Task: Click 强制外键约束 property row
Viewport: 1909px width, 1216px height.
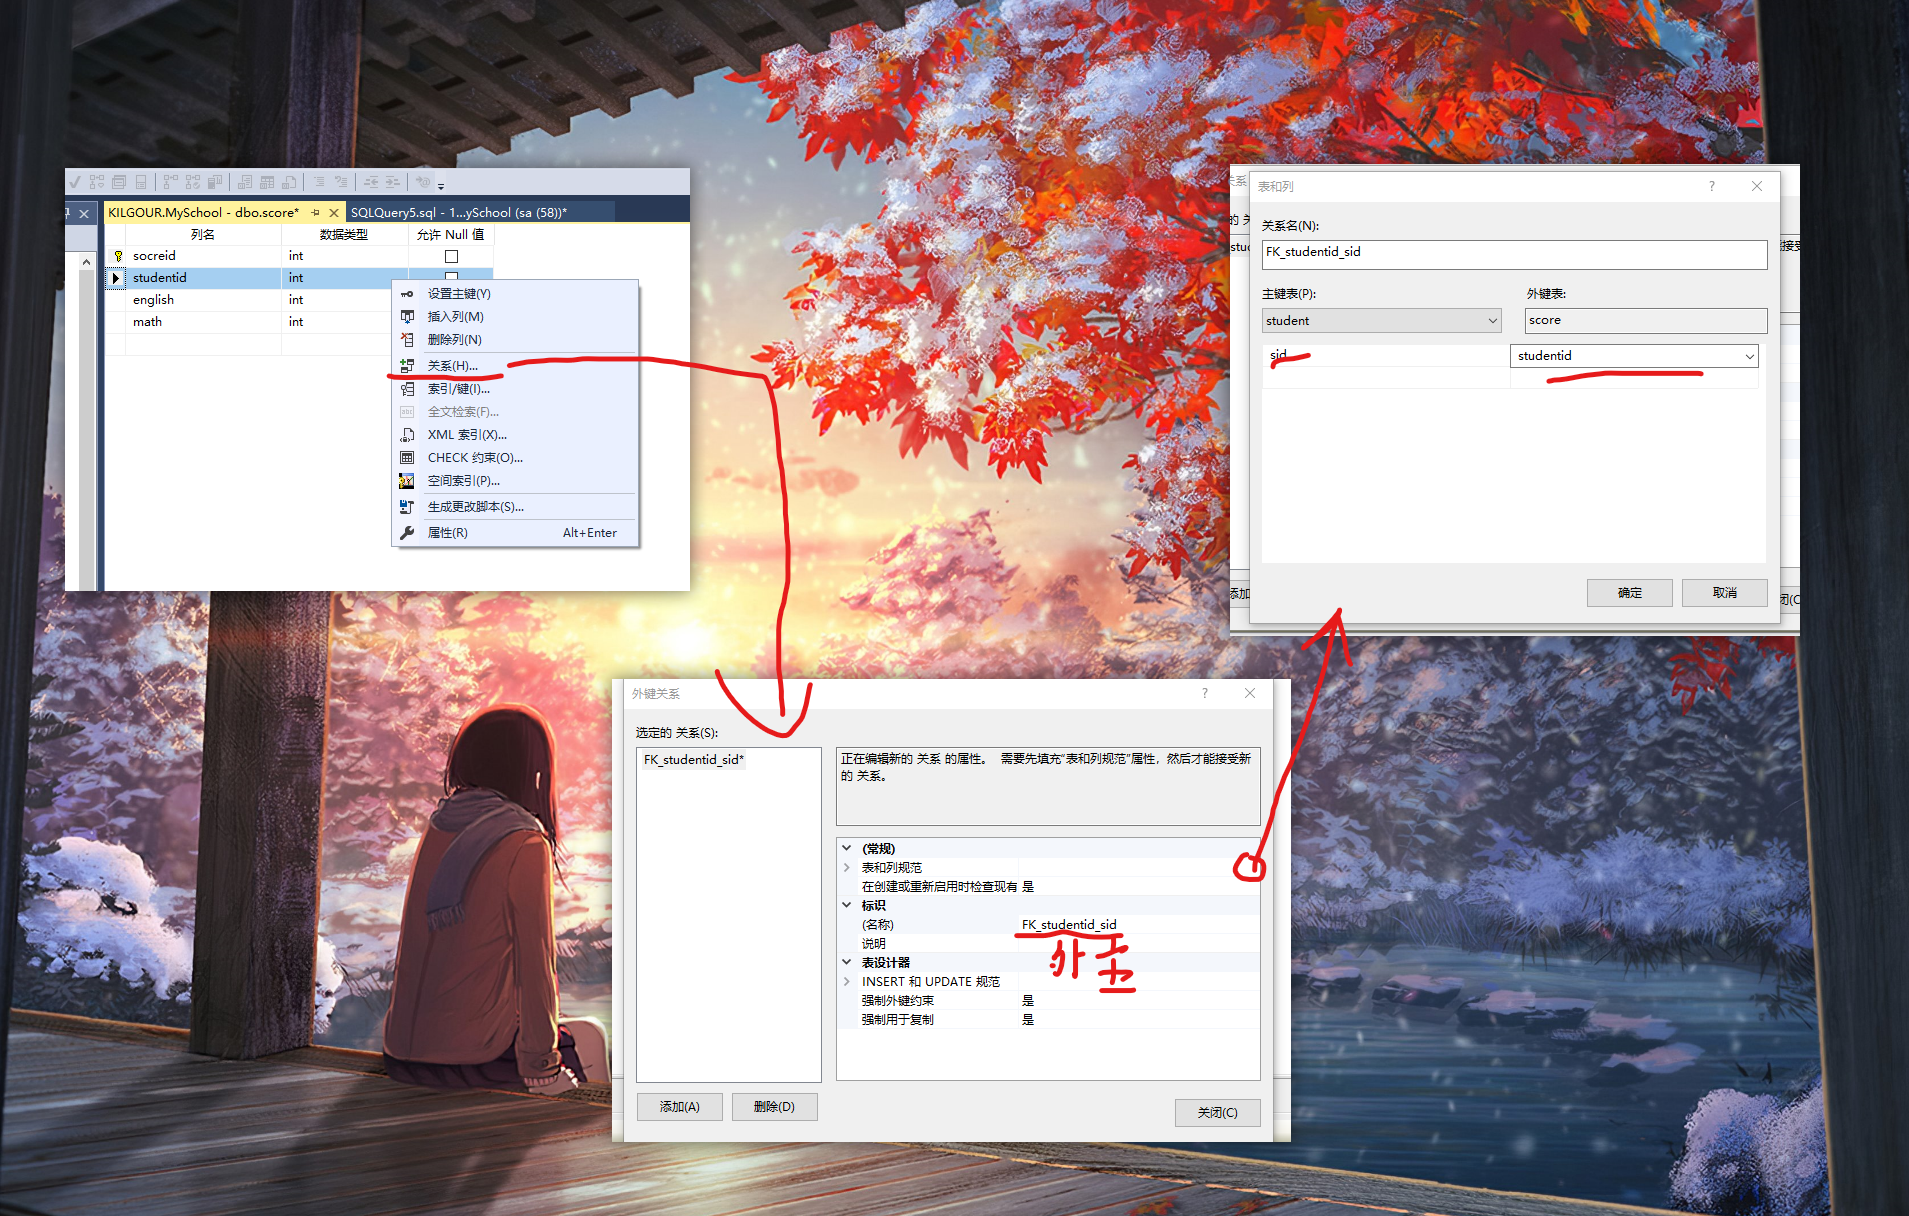Action: 1048,1001
